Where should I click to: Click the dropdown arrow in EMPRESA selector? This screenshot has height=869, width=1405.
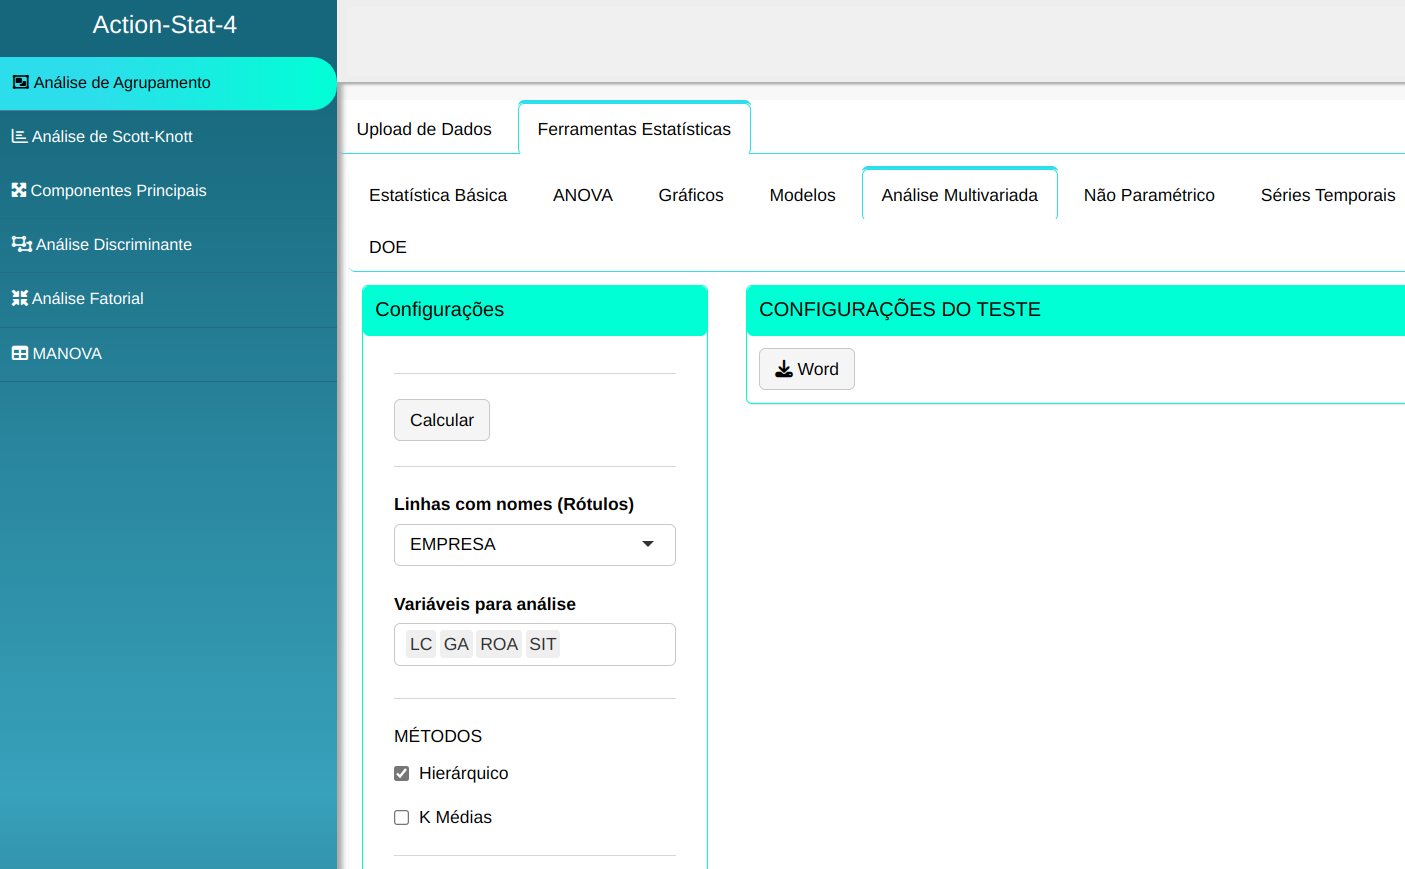pyautogui.click(x=648, y=544)
